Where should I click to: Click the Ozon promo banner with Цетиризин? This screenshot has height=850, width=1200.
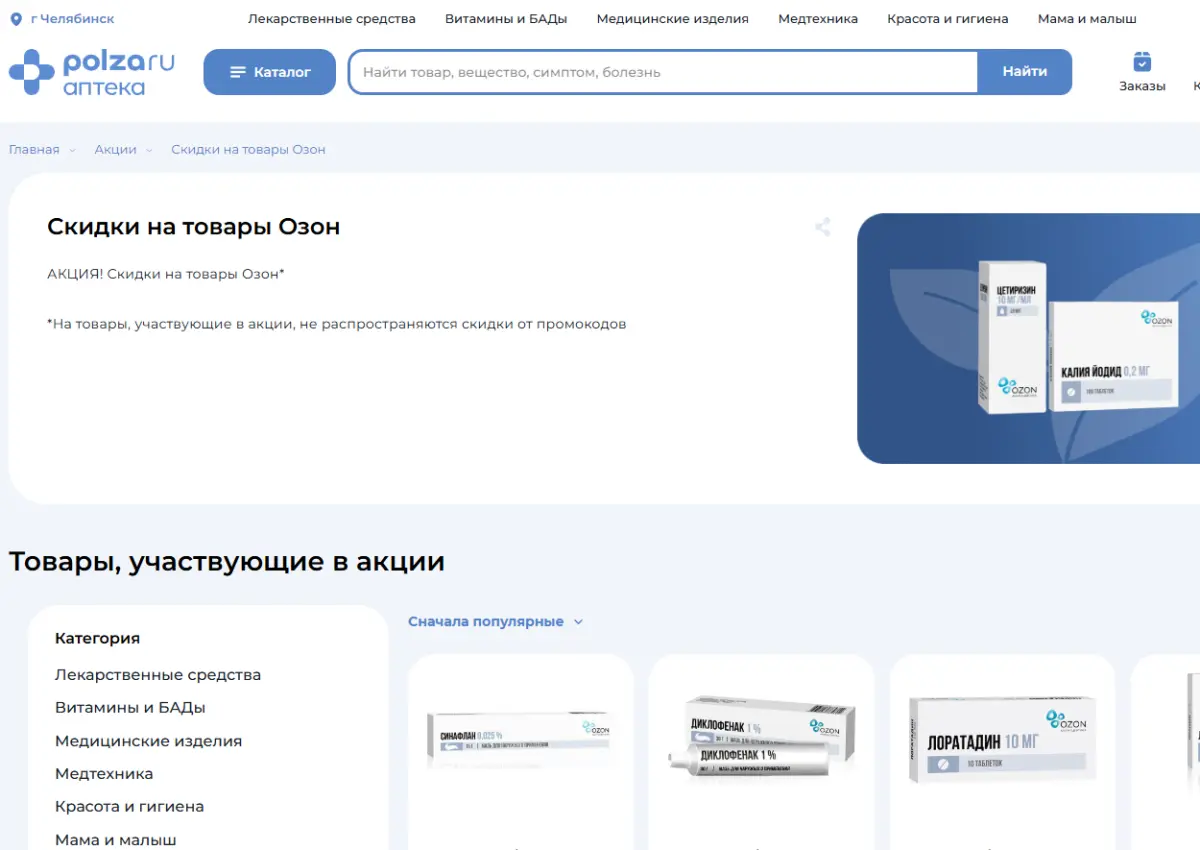pos(1028,338)
